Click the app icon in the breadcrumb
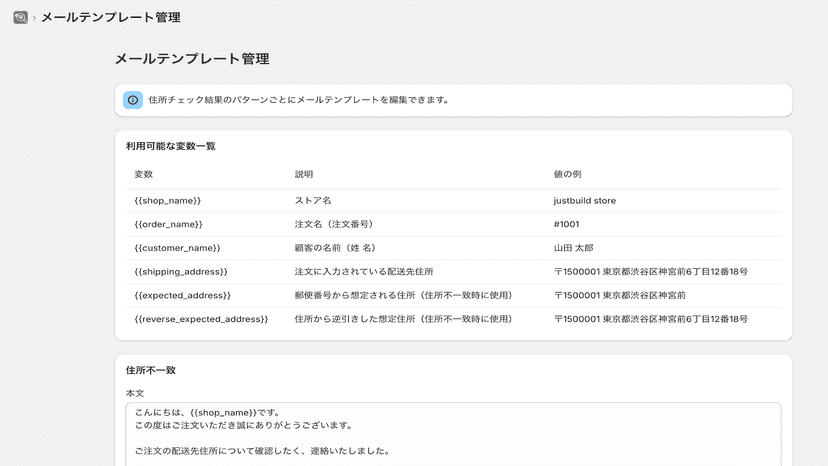Viewport: 828px width, 466px height. (21, 17)
